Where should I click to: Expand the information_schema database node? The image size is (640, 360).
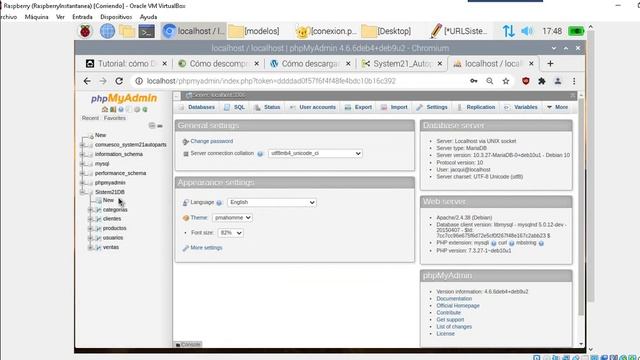(82, 154)
